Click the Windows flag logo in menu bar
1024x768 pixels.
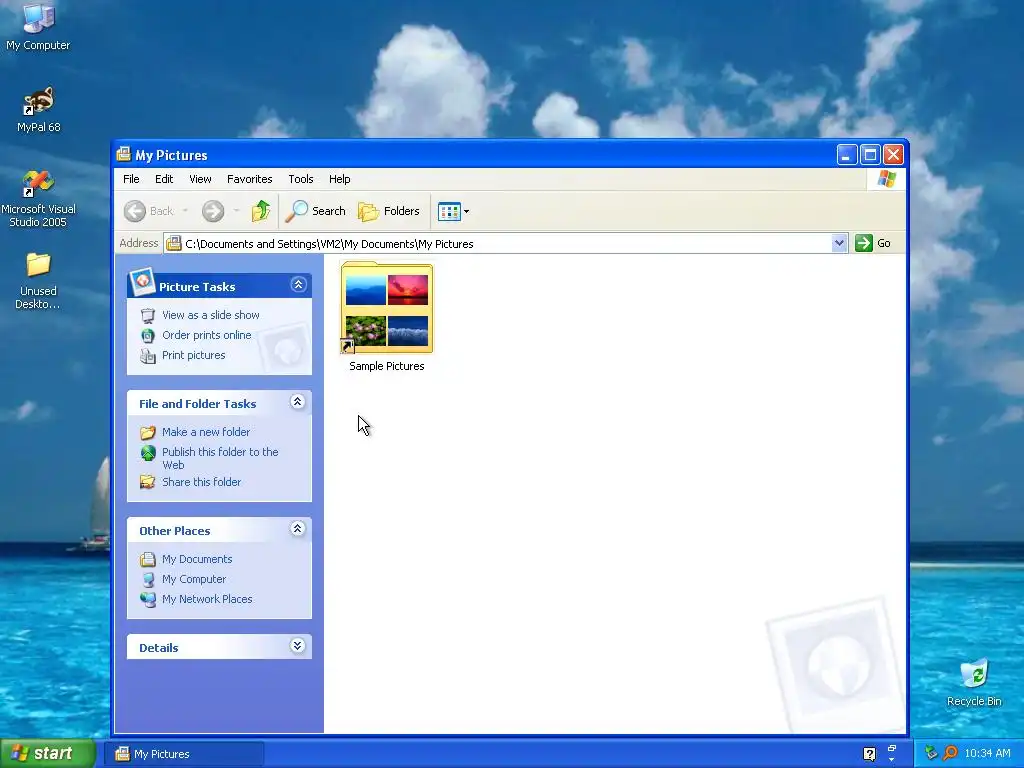[x=886, y=179]
